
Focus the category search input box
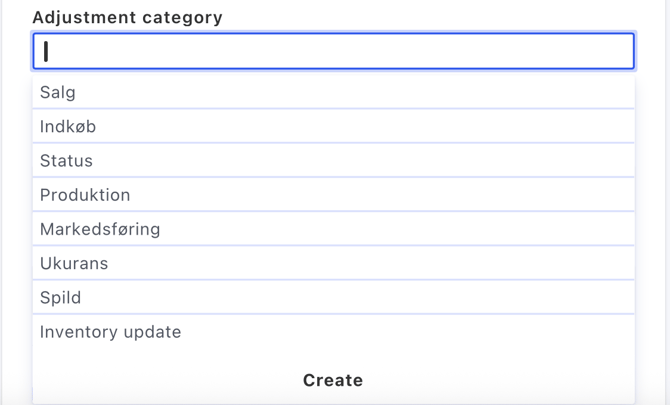333,51
